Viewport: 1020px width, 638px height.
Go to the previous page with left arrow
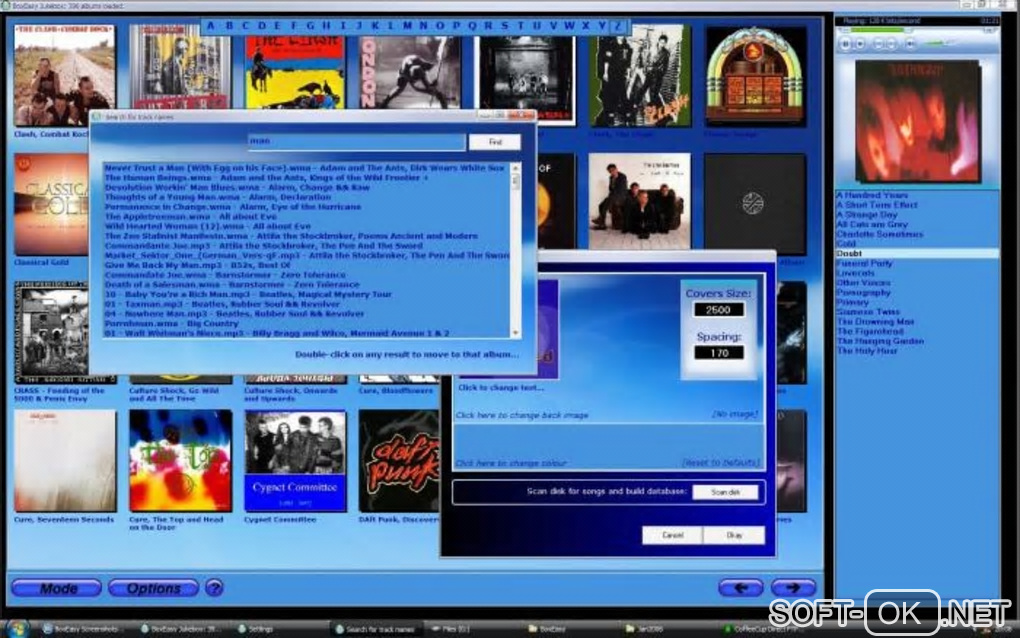tap(740, 587)
